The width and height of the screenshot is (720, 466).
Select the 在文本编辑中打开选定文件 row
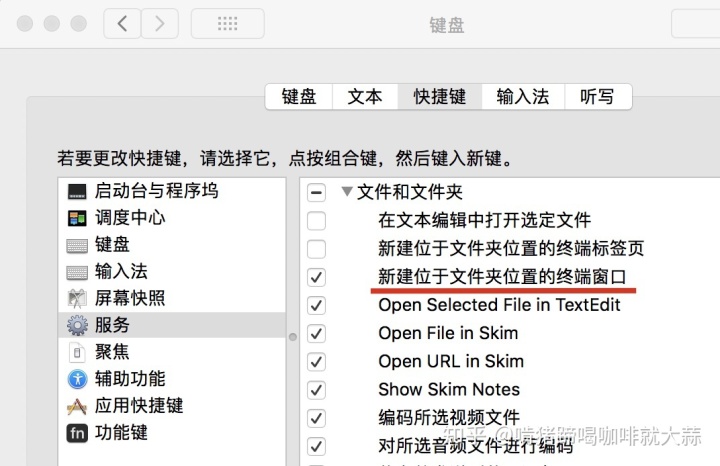[510, 220]
